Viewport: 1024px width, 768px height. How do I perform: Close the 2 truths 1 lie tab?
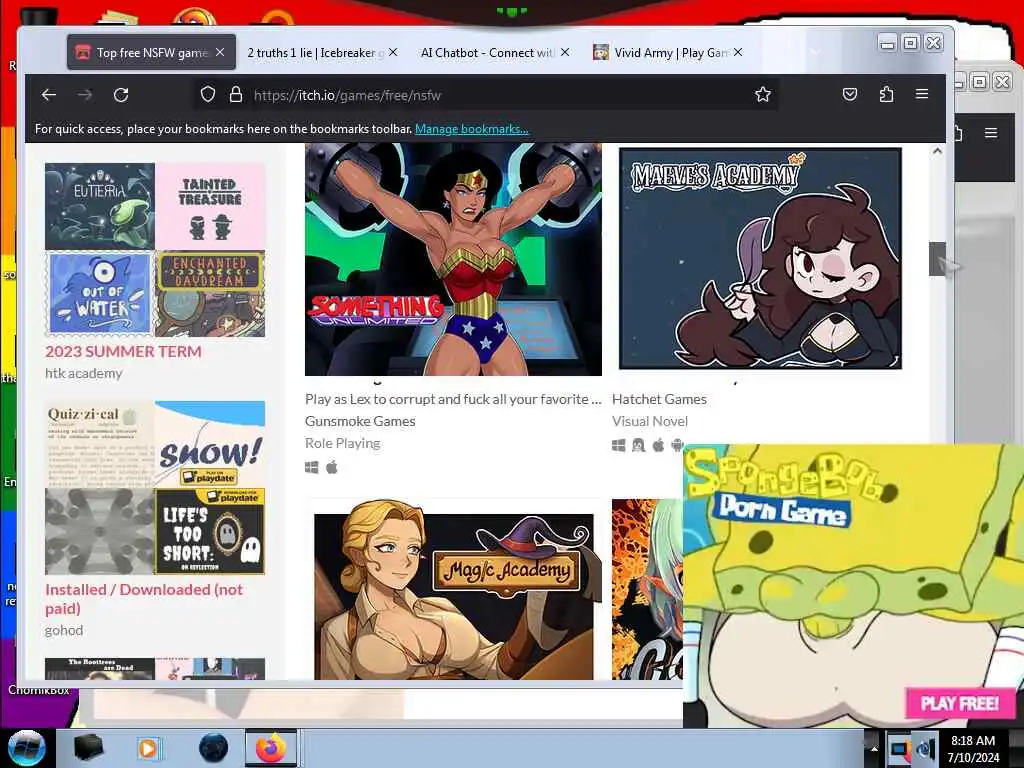tap(392, 52)
